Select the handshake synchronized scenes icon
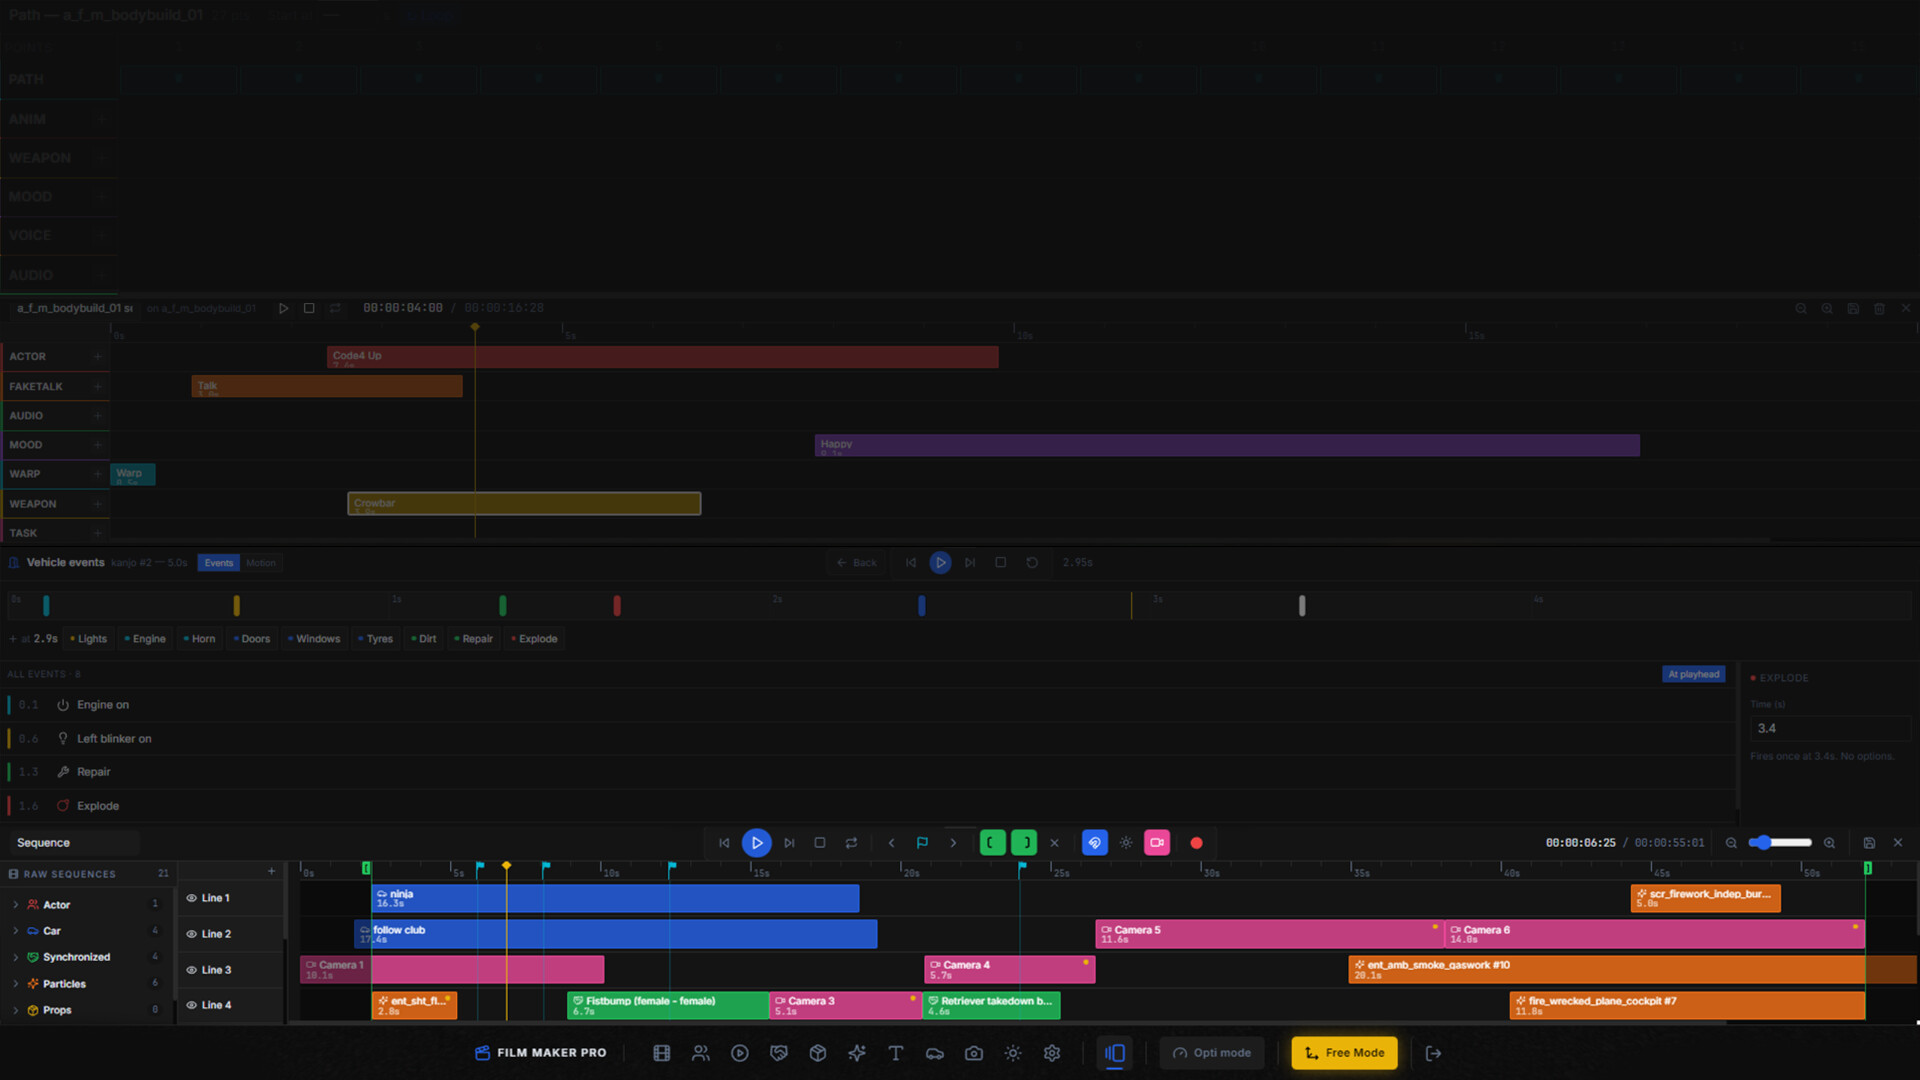 779,1053
